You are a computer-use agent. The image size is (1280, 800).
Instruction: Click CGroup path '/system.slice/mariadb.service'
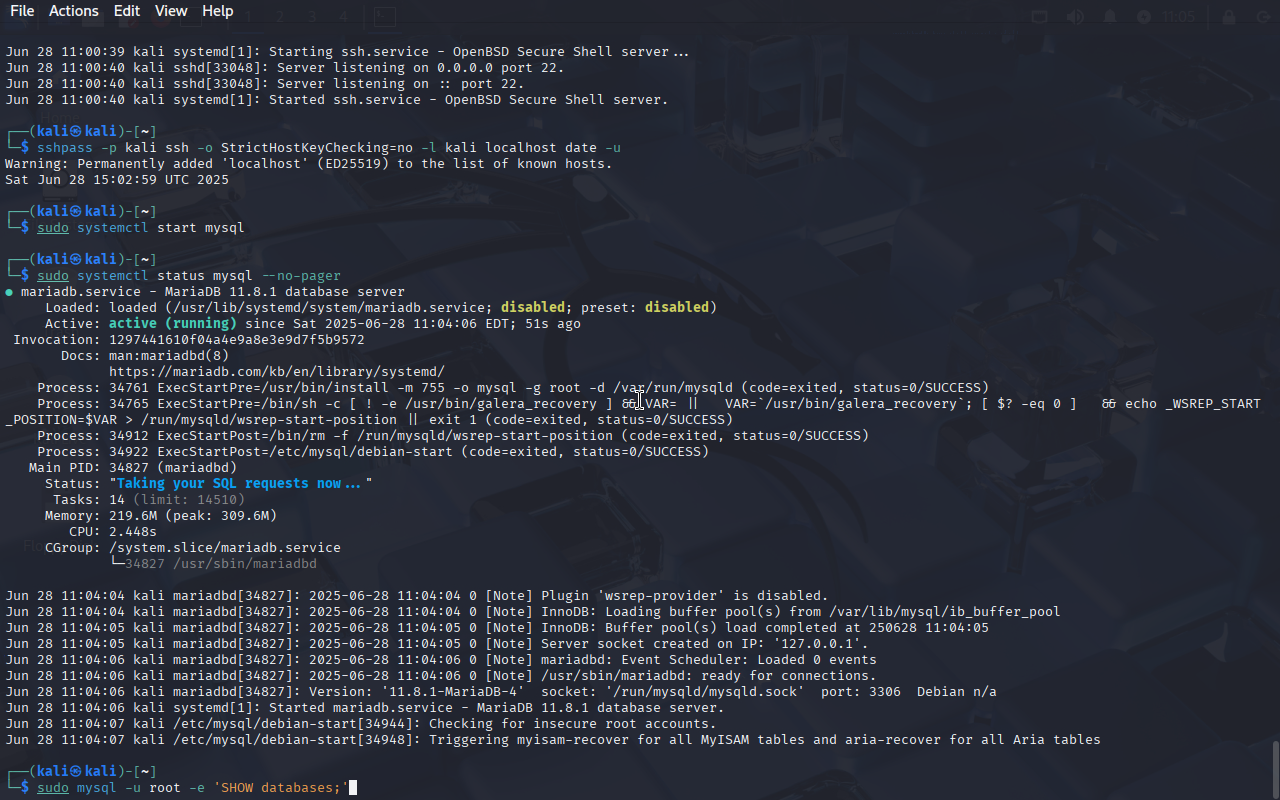(225, 548)
